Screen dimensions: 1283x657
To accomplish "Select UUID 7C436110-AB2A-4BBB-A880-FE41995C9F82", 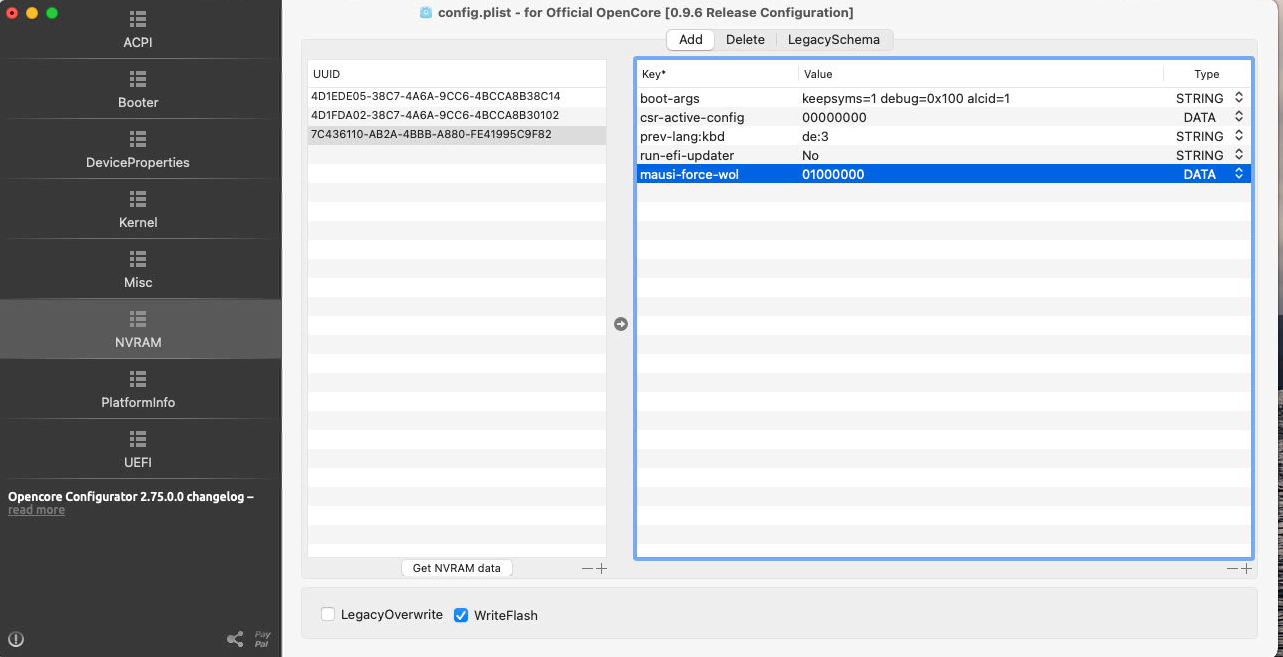I will point(457,135).
